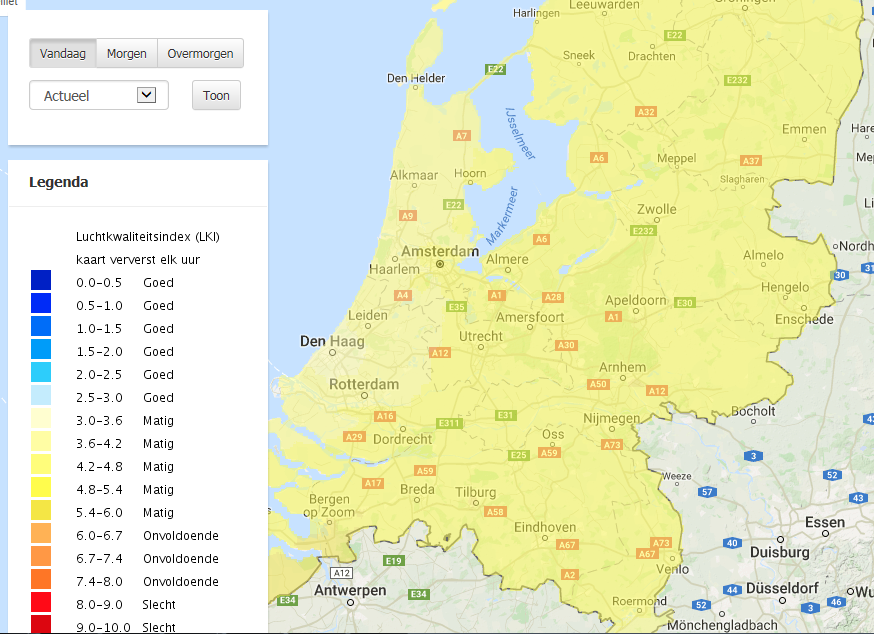Click the A58 highway shield below Tilburg

[495, 512]
